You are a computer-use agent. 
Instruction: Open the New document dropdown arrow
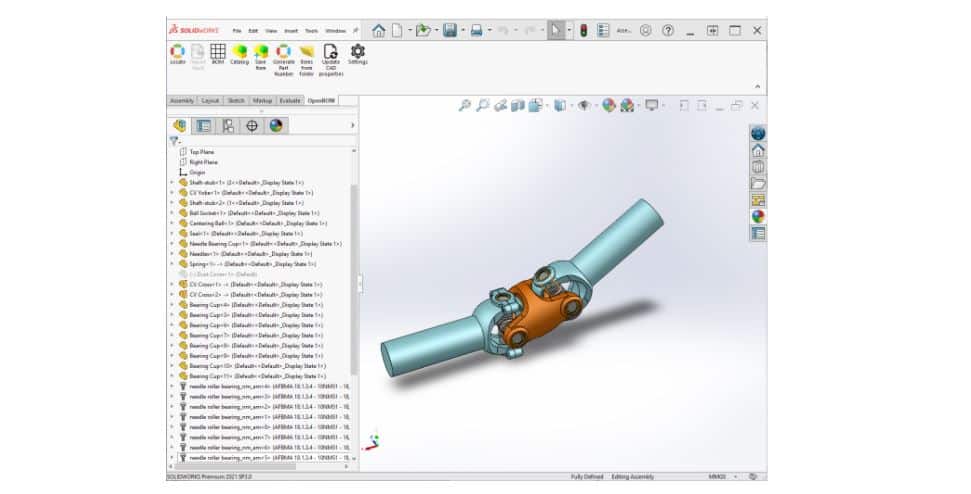(409, 30)
